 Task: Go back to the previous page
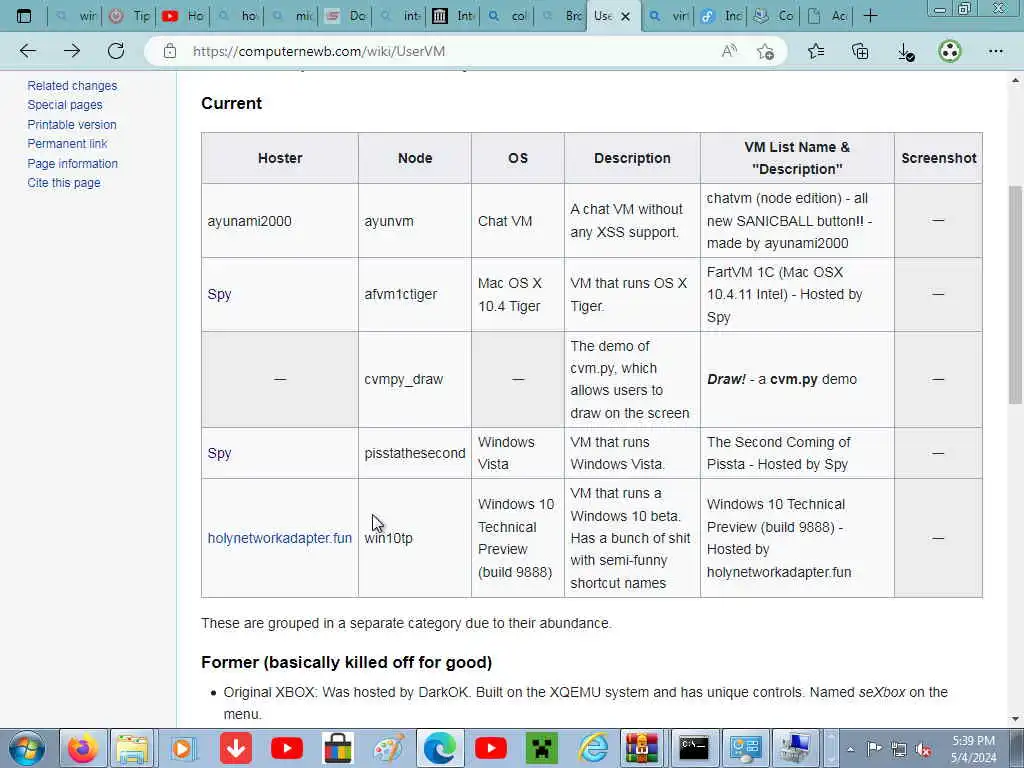pos(28,51)
